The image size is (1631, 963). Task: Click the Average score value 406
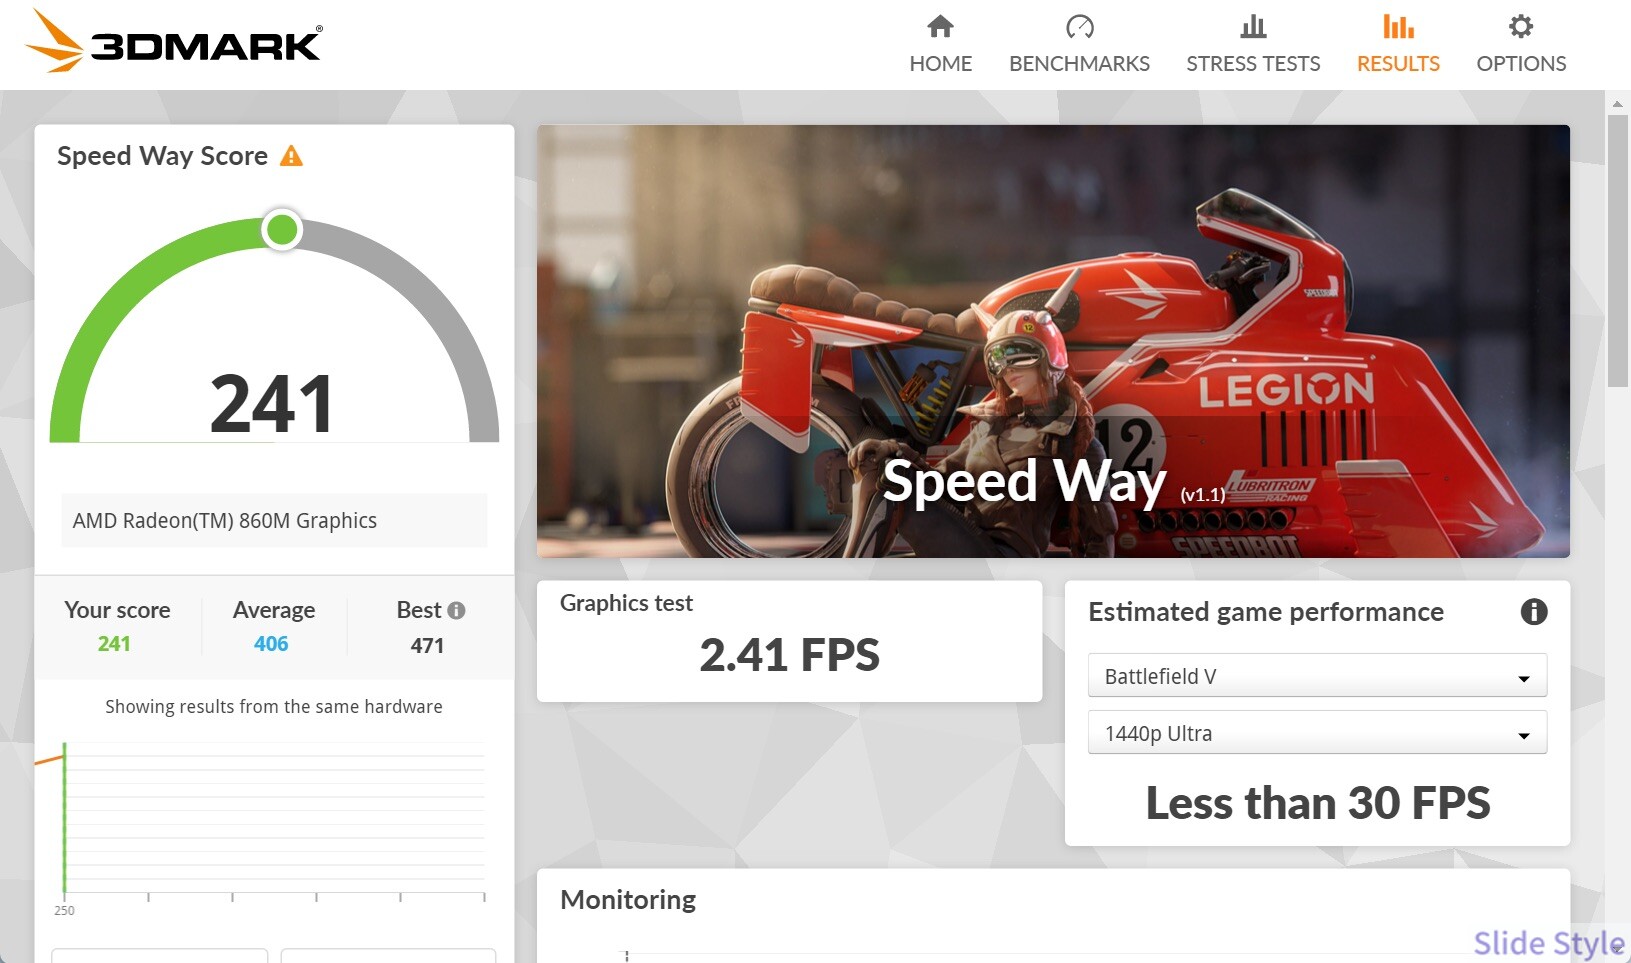coord(271,644)
